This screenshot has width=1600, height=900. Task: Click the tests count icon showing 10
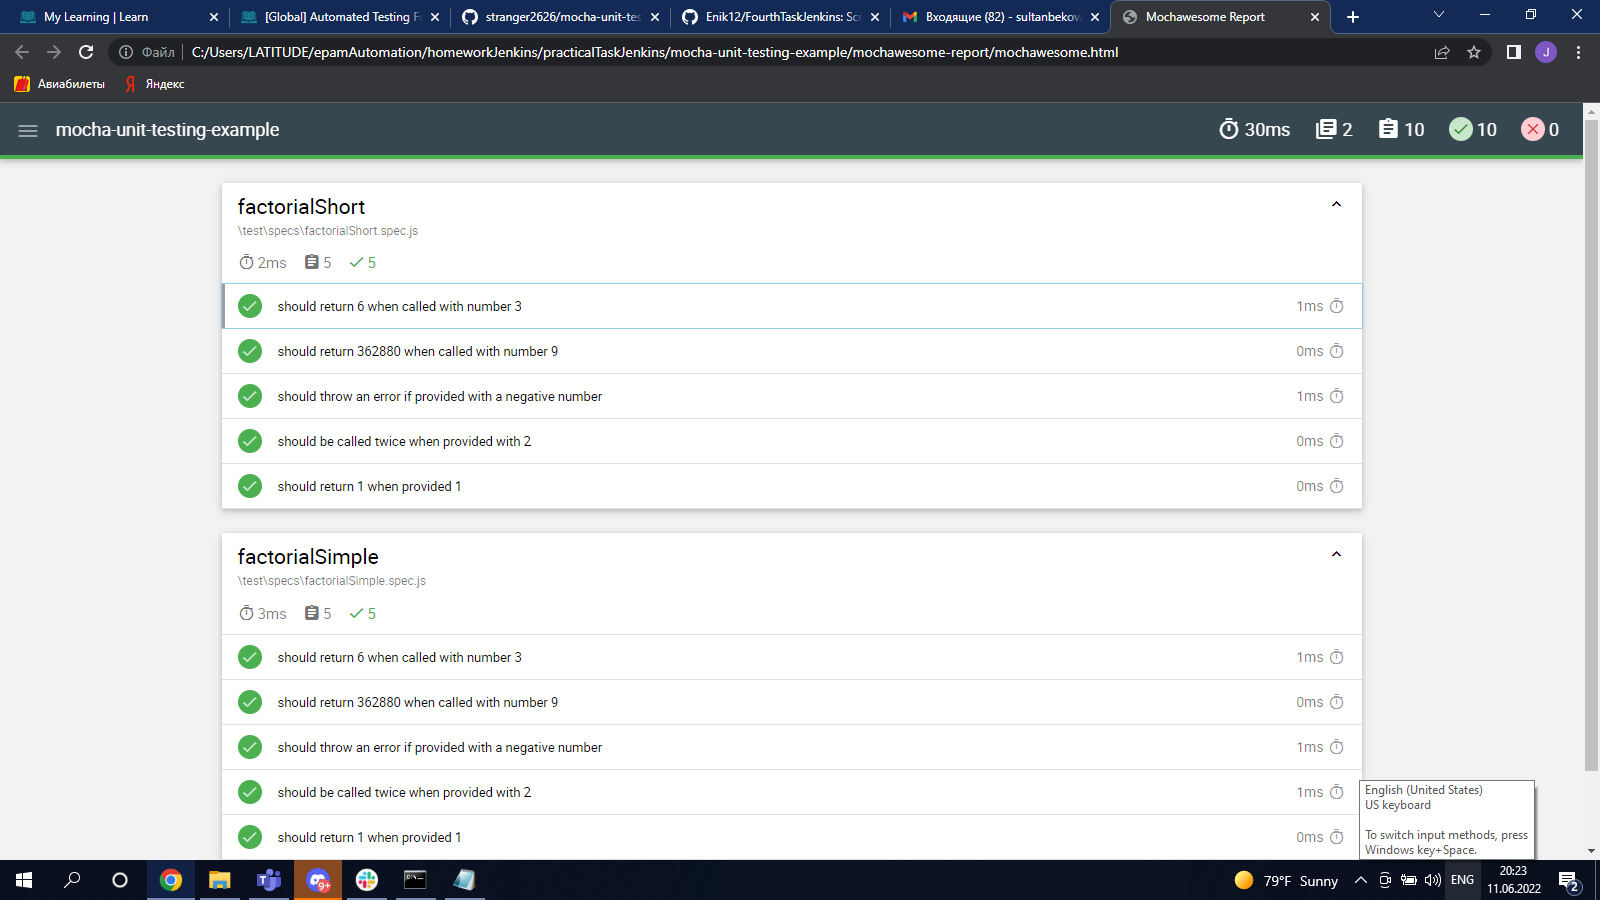pyautogui.click(x=1388, y=129)
